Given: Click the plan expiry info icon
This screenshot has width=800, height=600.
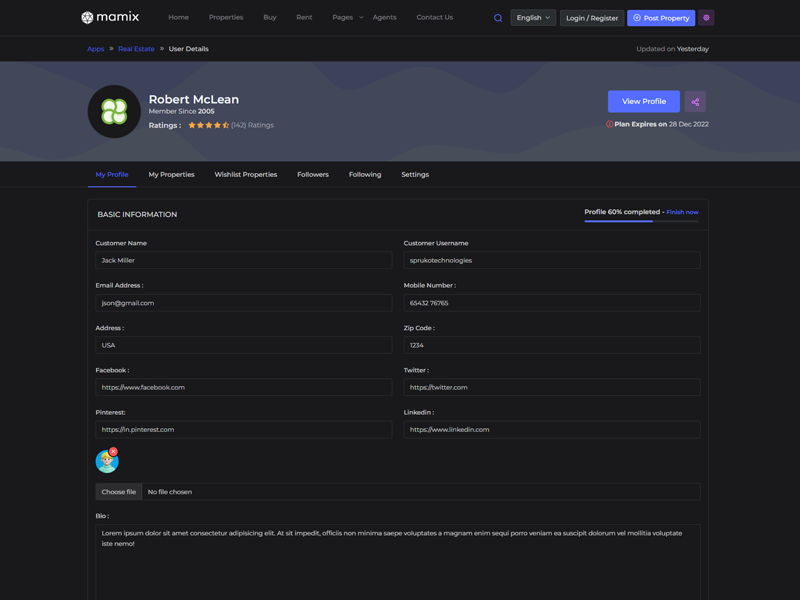Looking at the screenshot, I should coord(610,124).
